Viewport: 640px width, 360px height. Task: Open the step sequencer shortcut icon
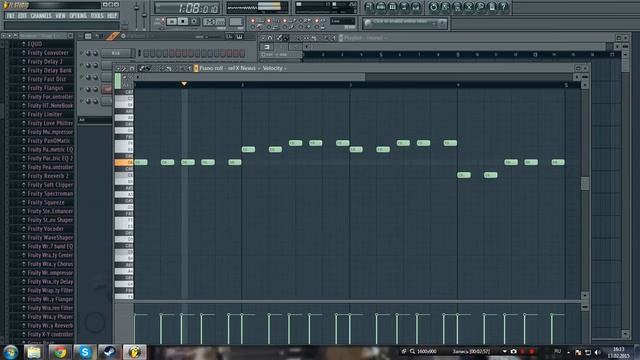click(381, 7)
